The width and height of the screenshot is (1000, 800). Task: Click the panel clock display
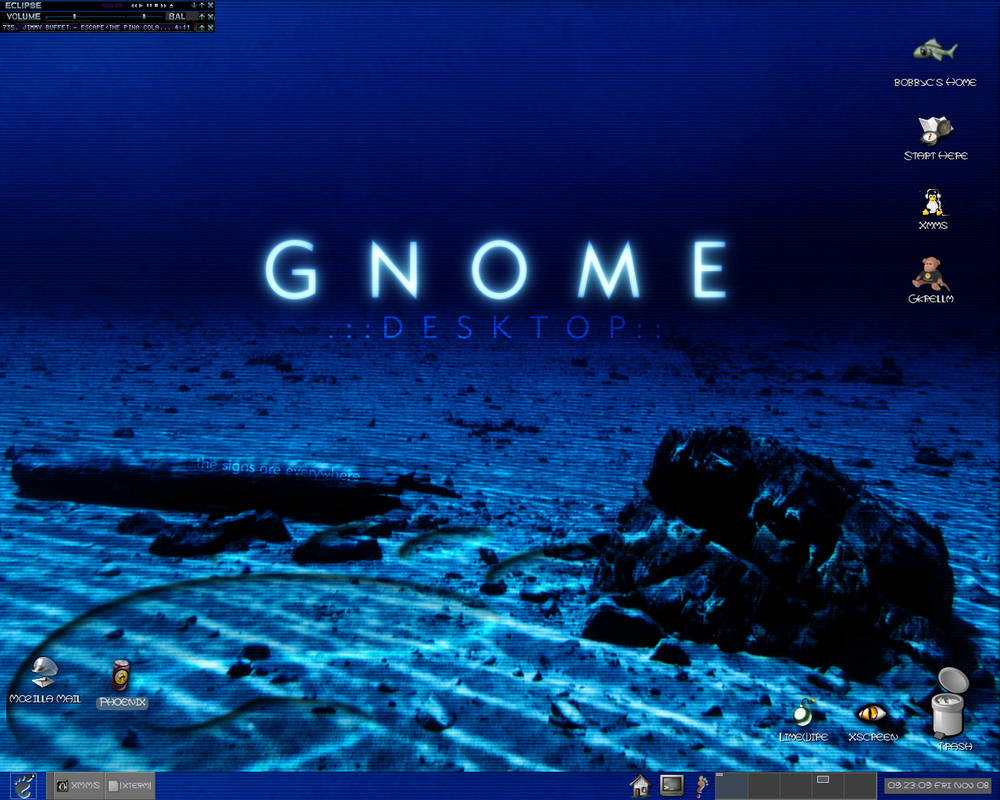pyautogui.click(x=938, y=785)
